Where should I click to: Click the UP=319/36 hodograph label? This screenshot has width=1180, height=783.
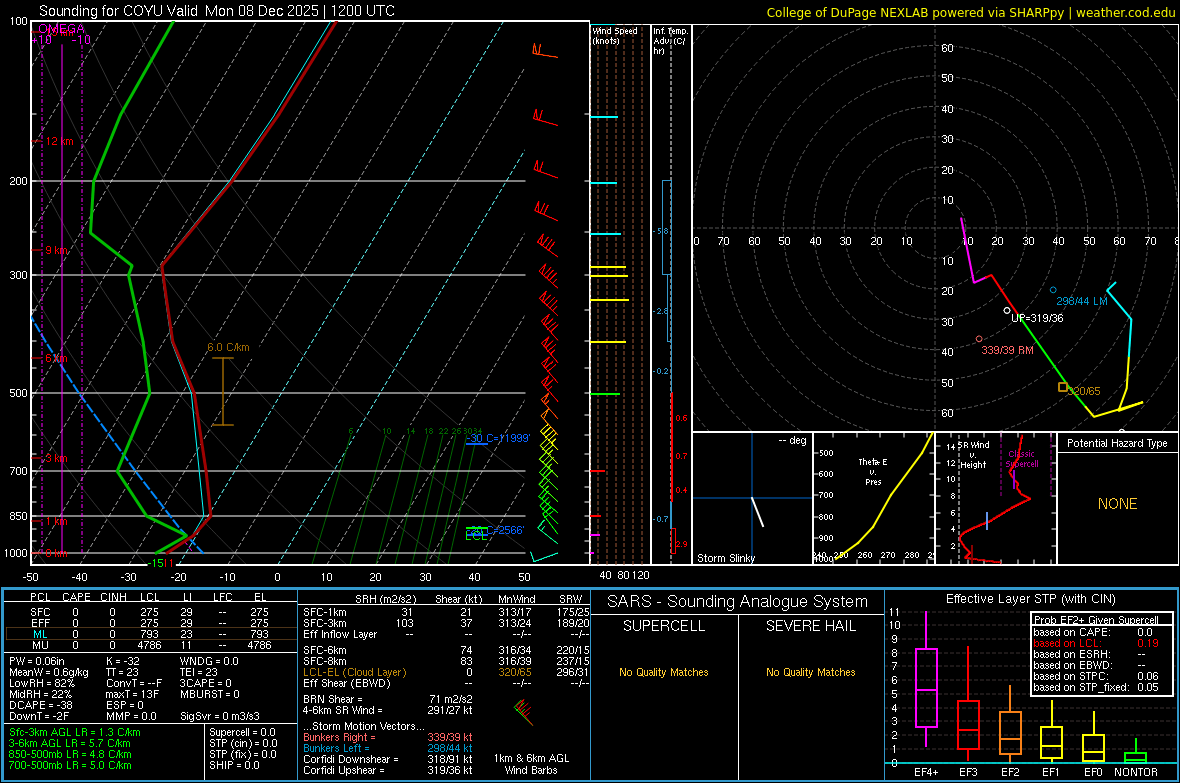tap(1037, 318)
